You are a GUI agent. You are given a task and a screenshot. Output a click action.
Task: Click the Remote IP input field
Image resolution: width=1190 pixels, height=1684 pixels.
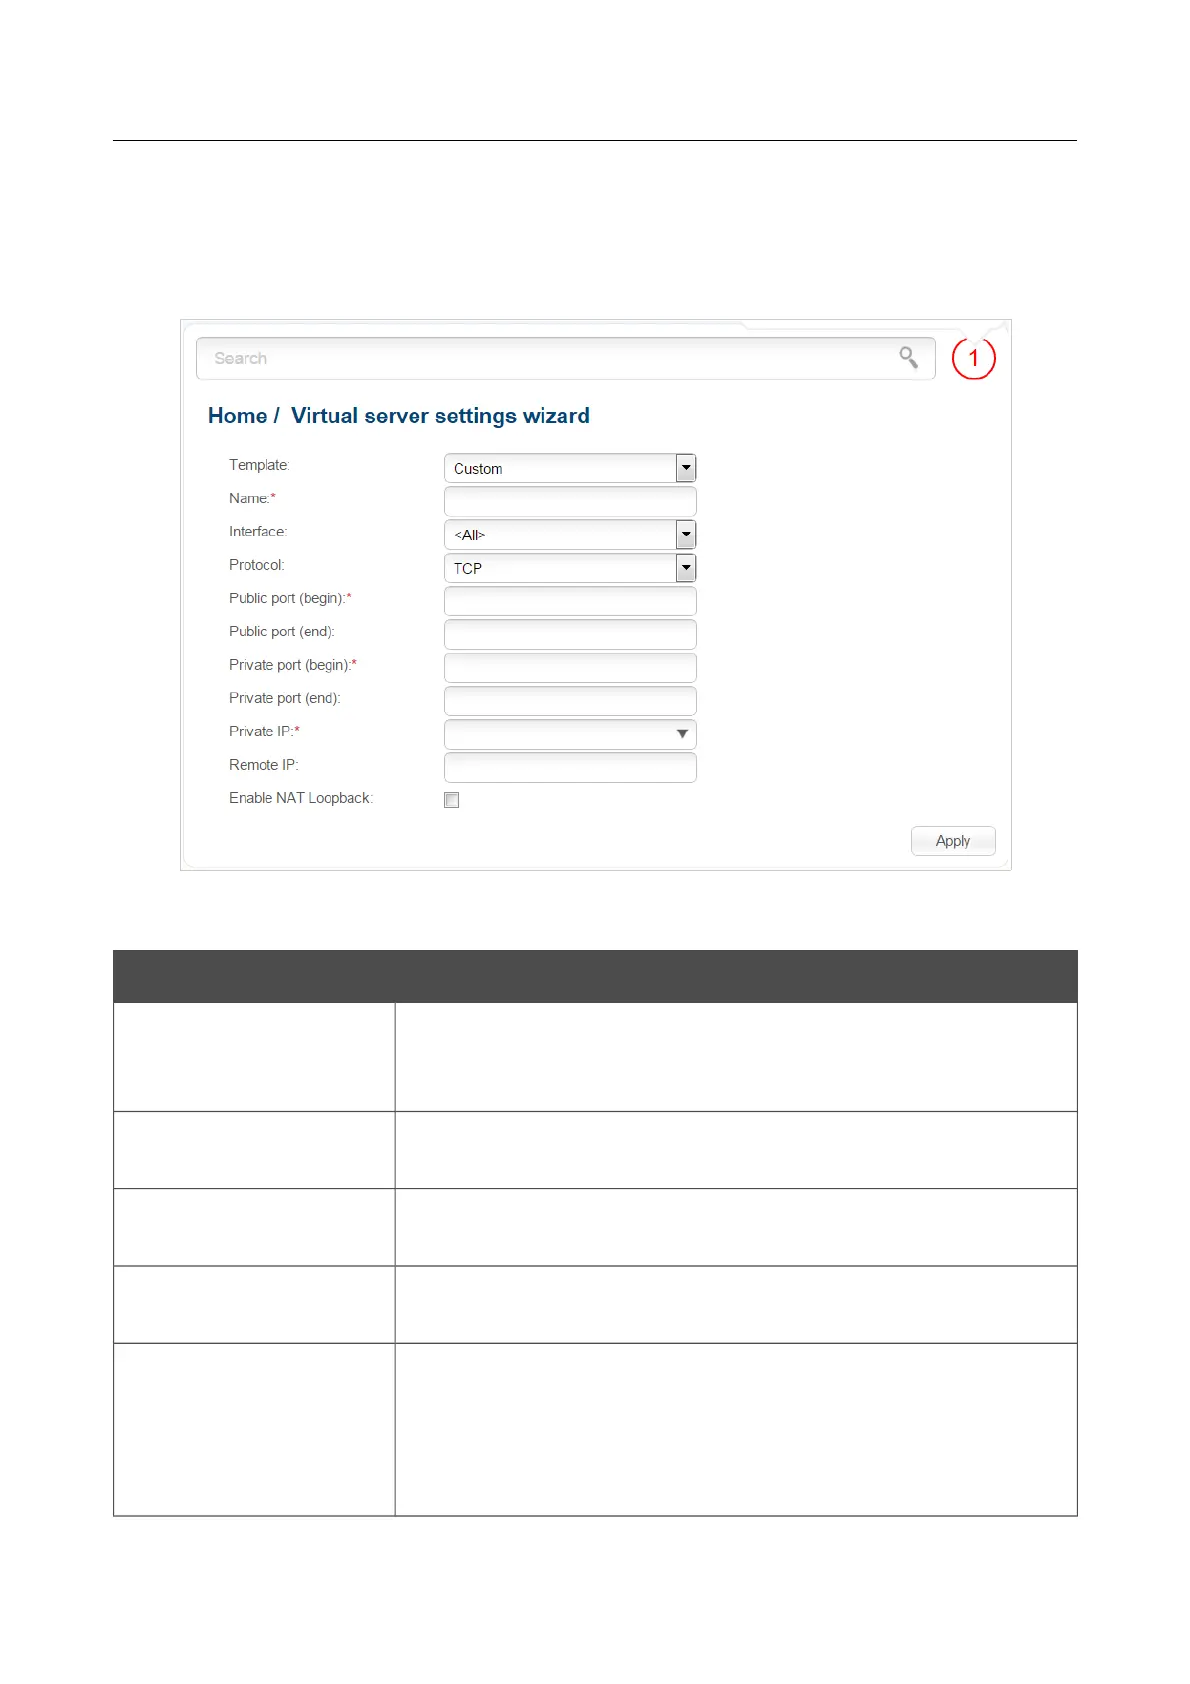[570, 767]
